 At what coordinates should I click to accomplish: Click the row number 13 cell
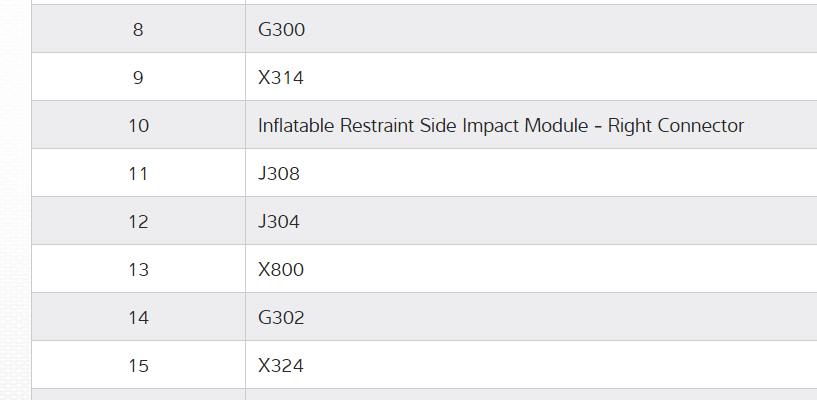click(x=138, y=270)
